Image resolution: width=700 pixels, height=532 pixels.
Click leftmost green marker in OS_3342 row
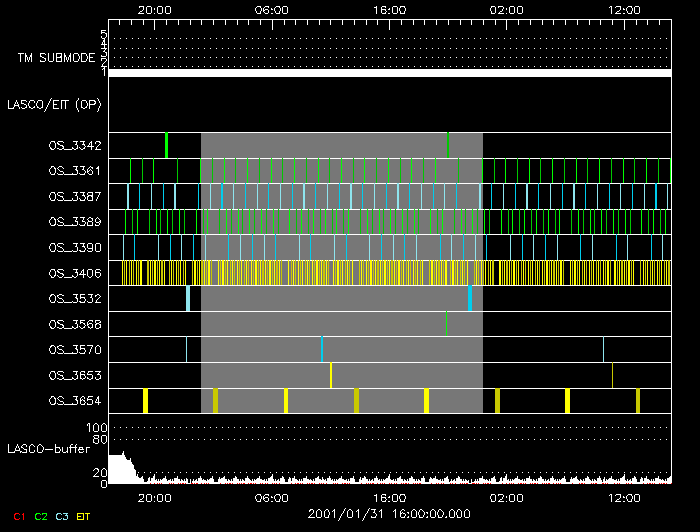pyautogui.click(x=167, y=145)
